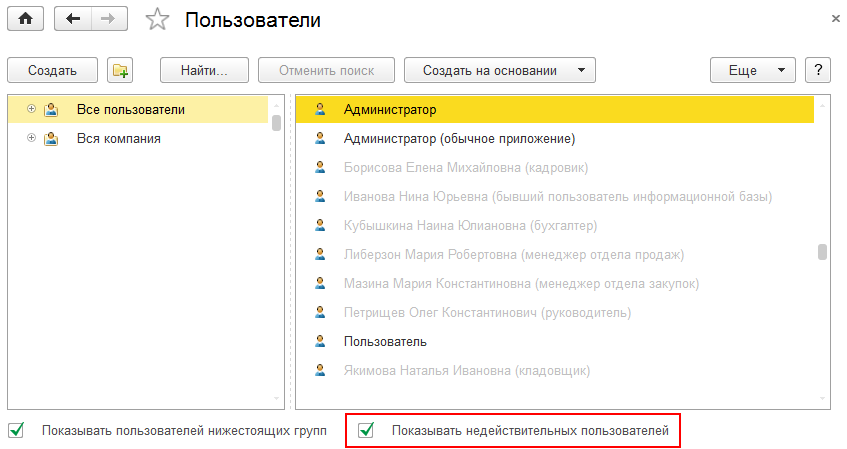The image size is (847, 449).
Task: Add page to favorites with star icon
Action: click(x=157, y=20)
